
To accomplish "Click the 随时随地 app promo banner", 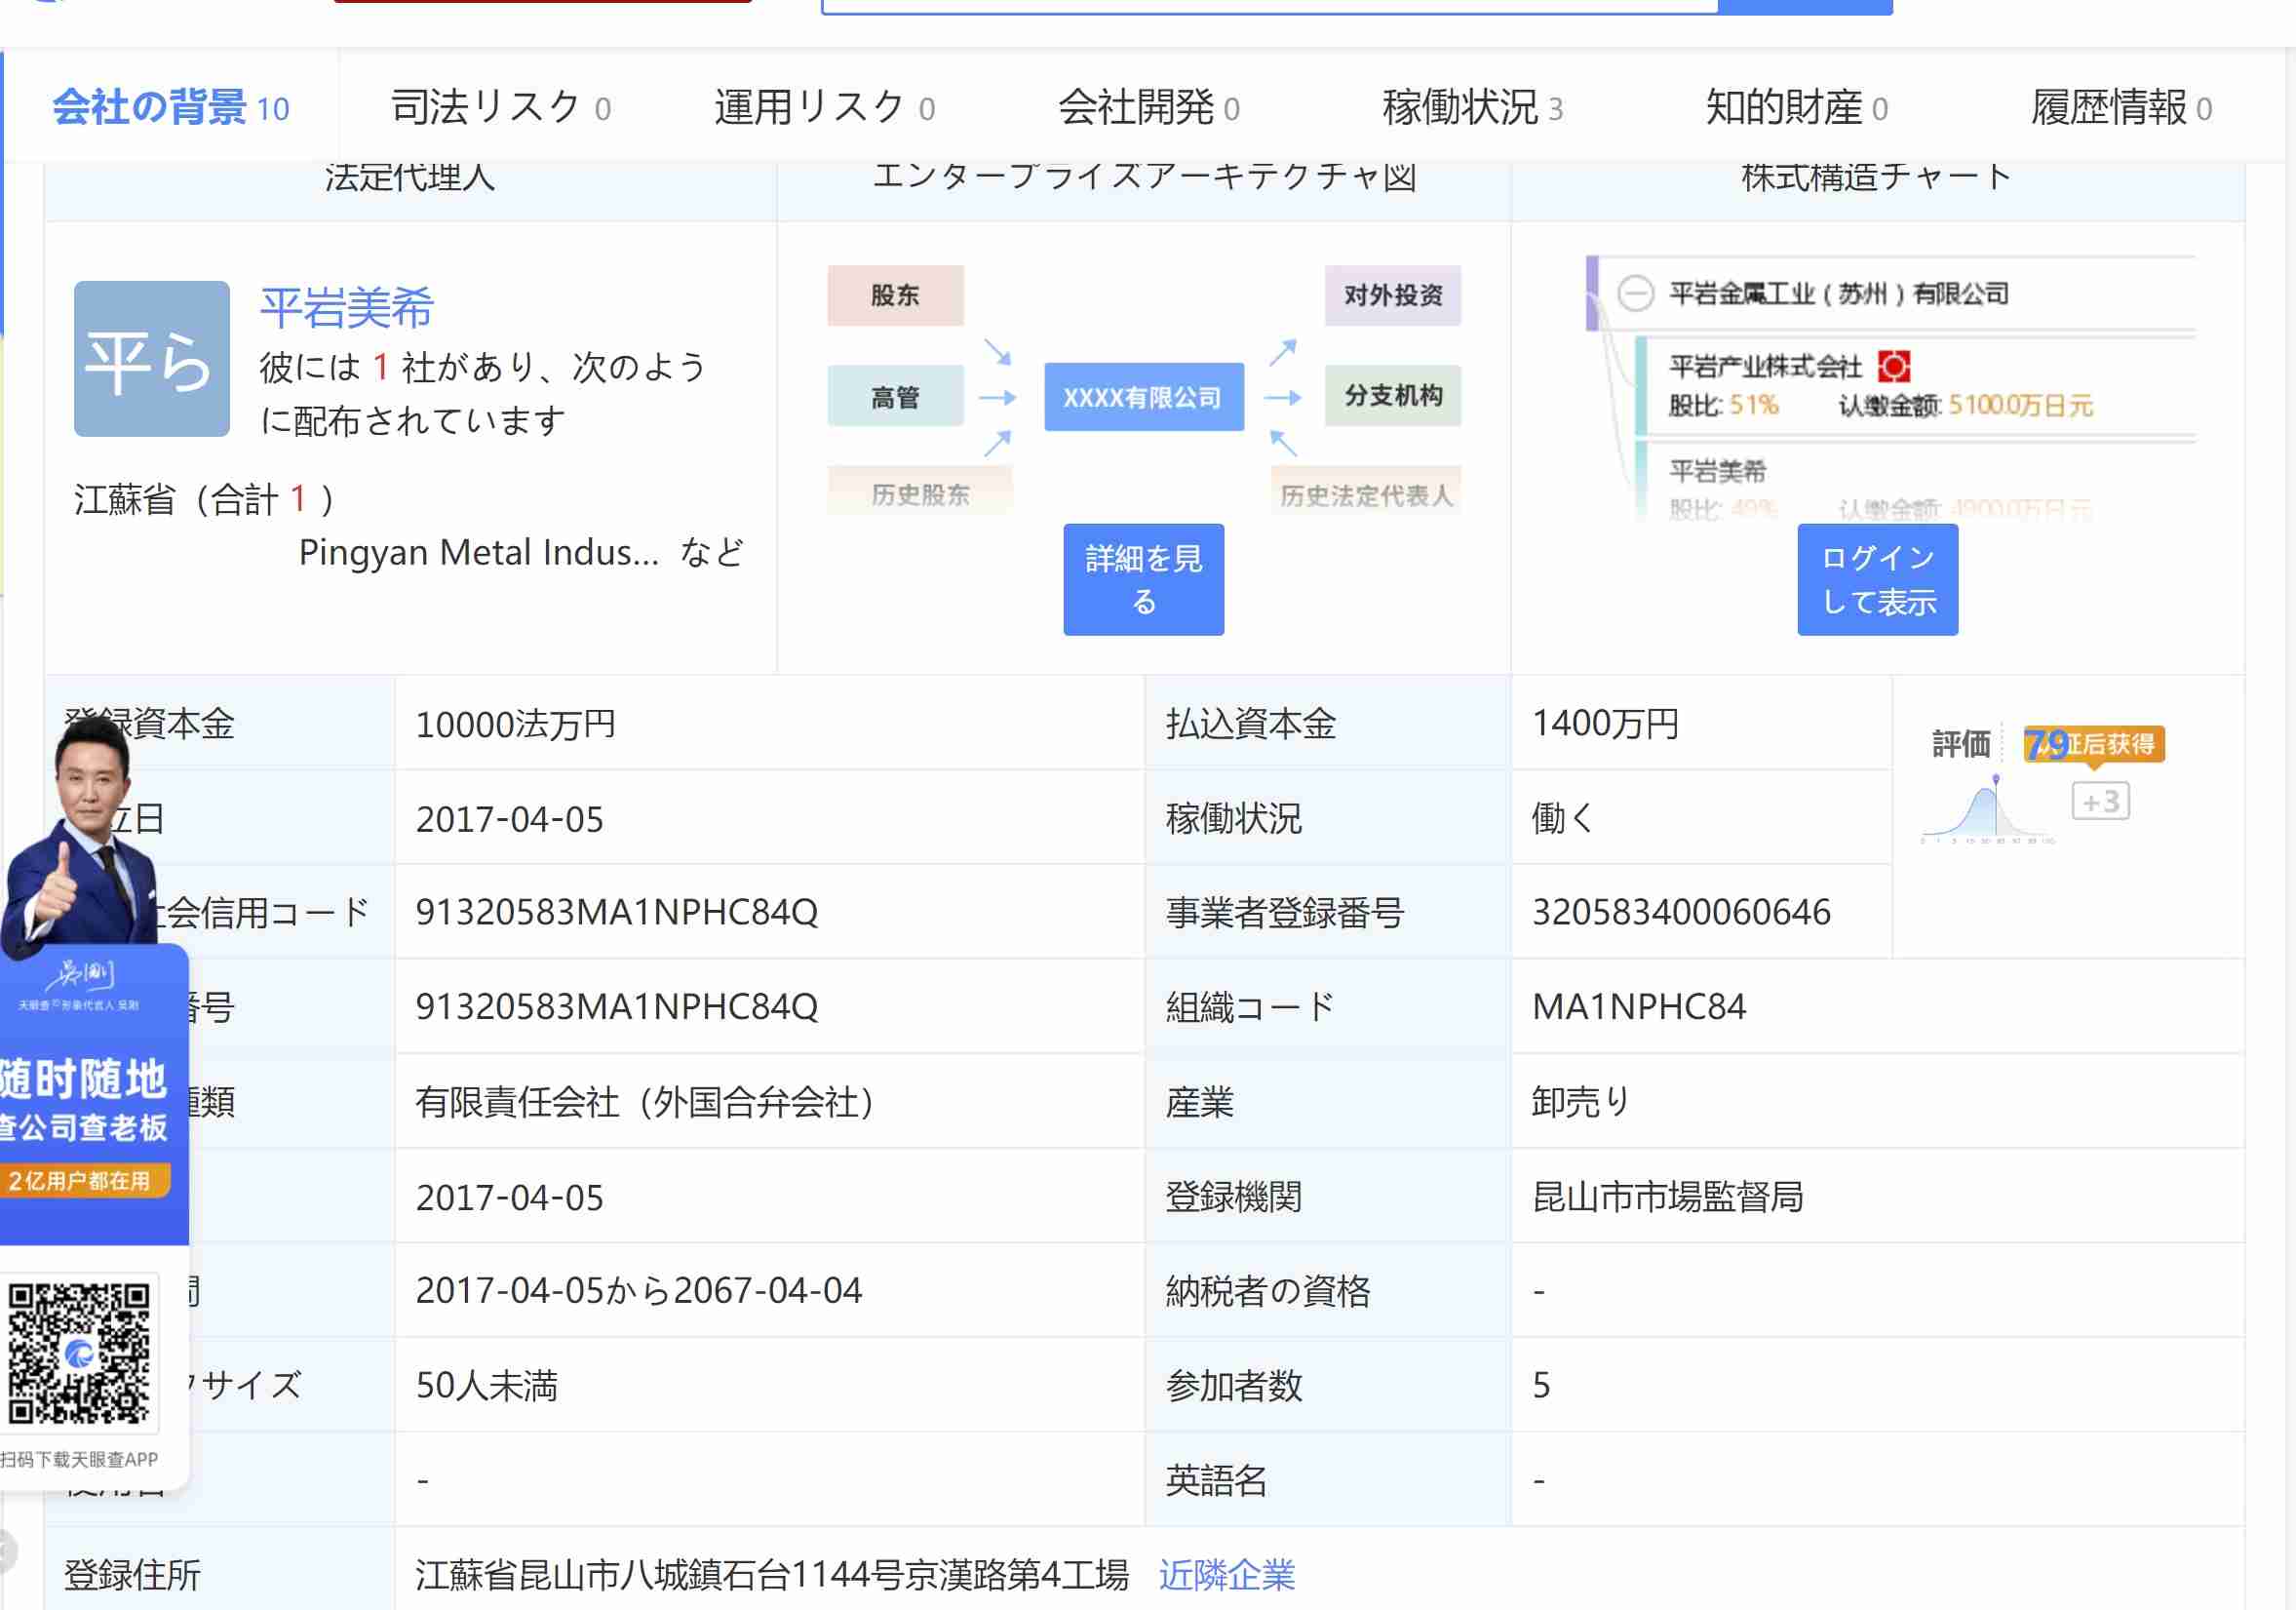I will (x=93, y=1095).
